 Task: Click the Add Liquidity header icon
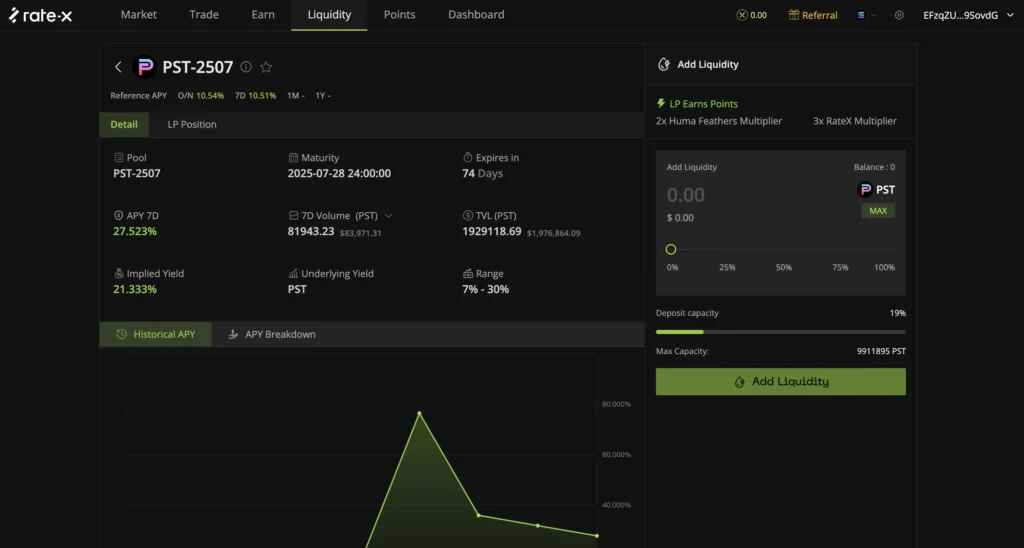tap(664, 64)
